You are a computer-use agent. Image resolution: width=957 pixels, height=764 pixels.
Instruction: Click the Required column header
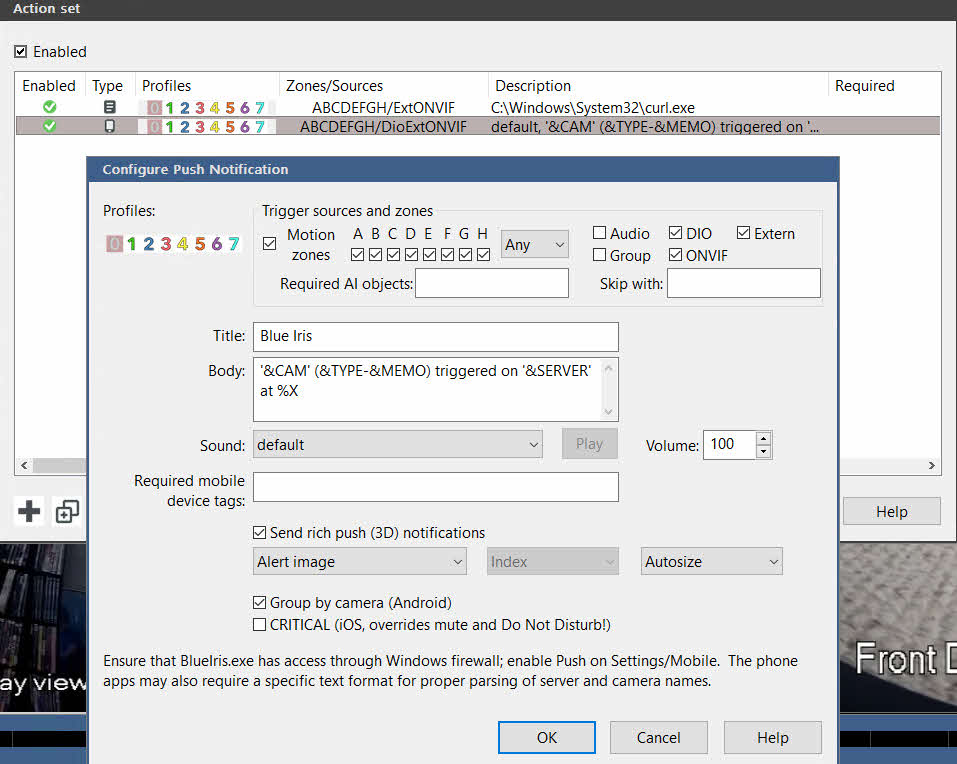(884, 85)
